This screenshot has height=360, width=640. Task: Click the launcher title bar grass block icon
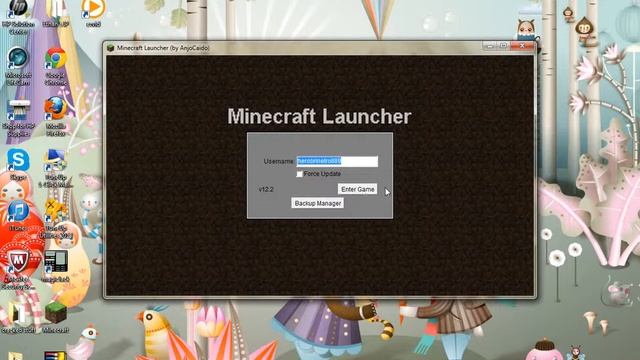pyautogui.click(x=110, y=48)
